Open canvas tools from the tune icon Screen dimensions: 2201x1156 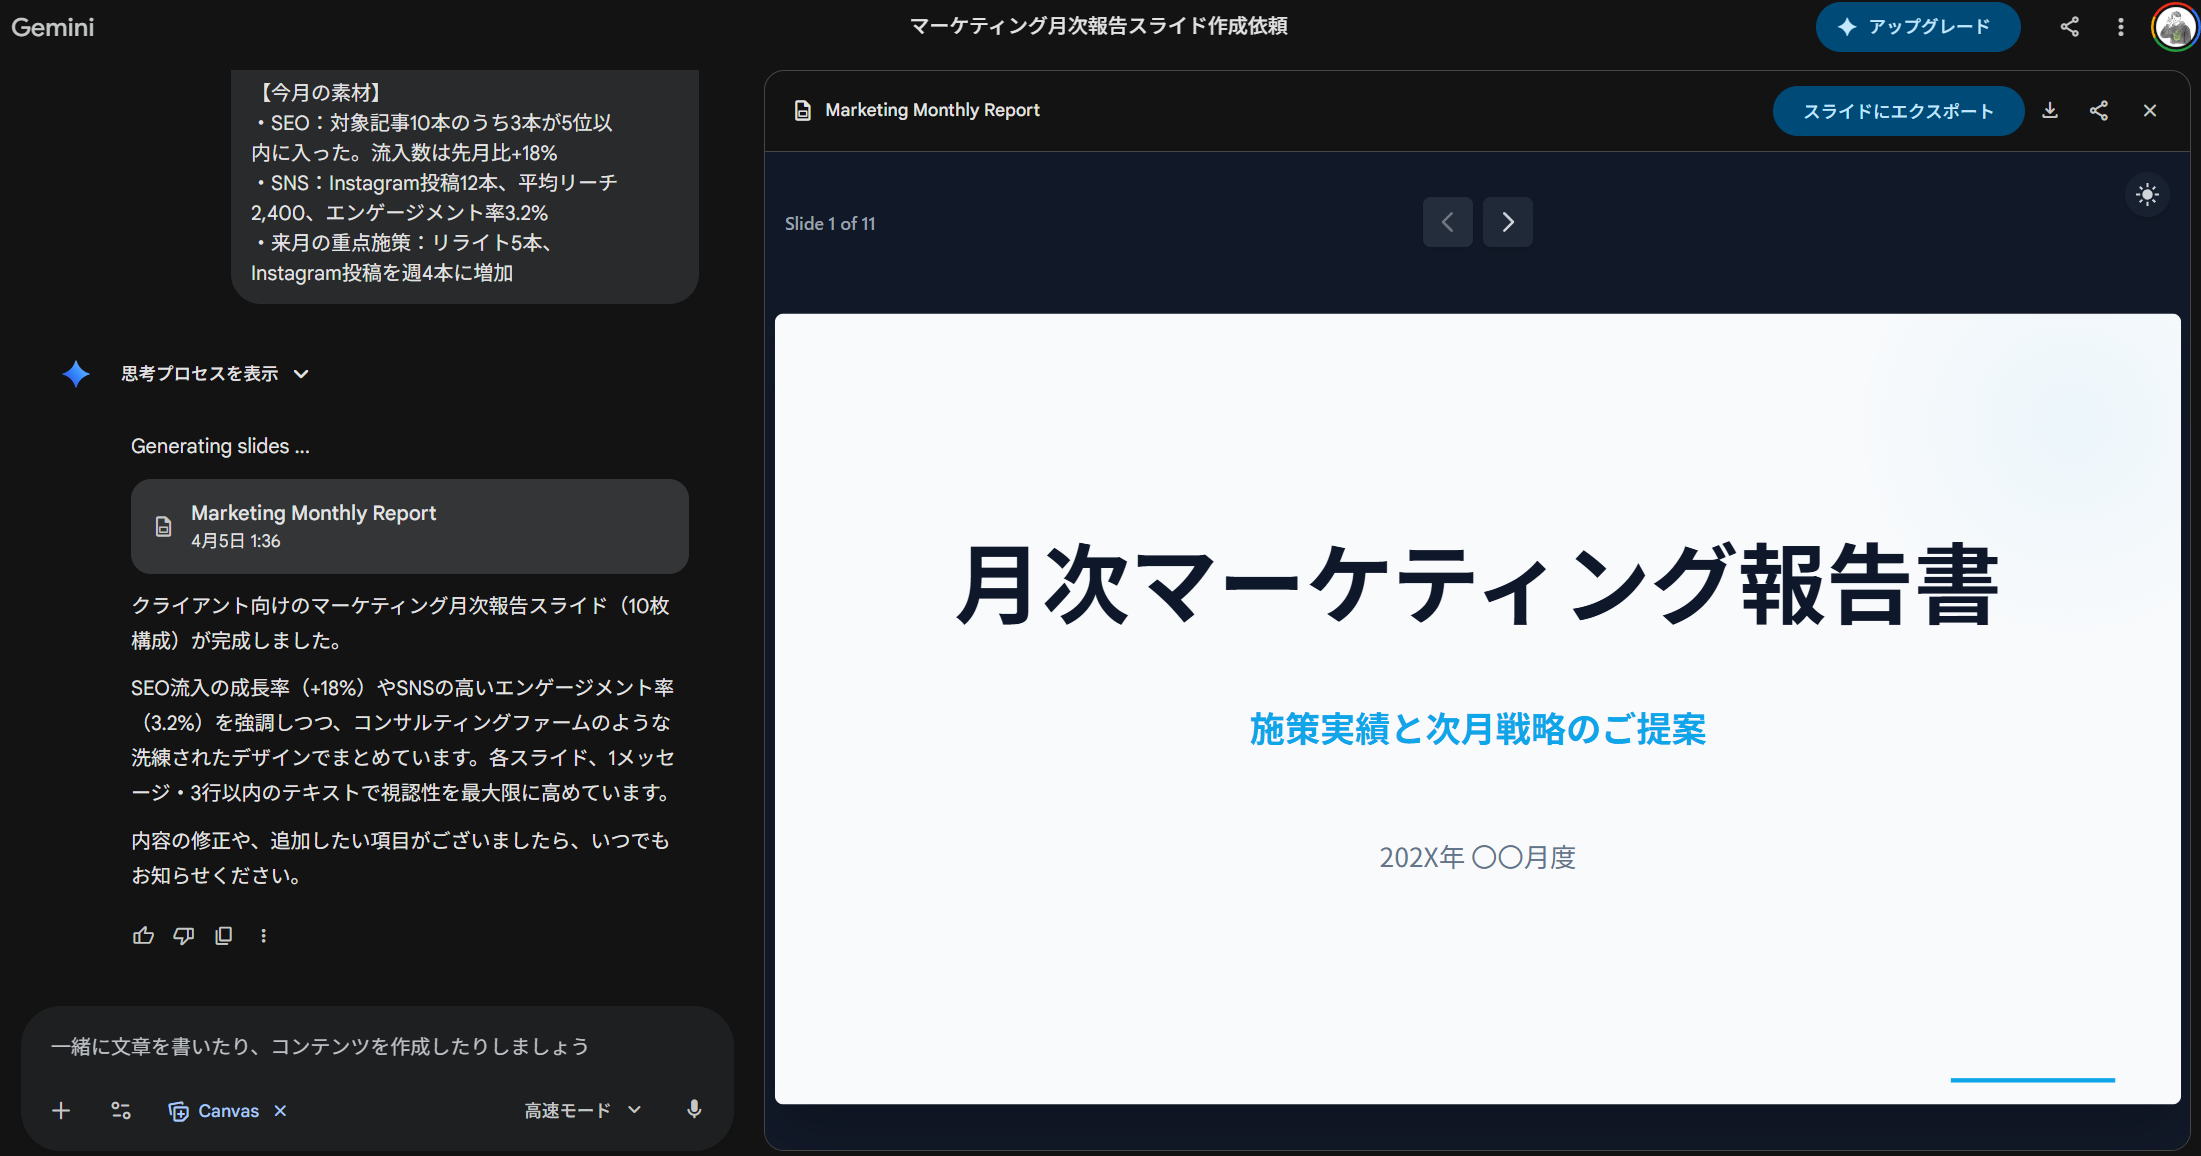pos(121,1110)
